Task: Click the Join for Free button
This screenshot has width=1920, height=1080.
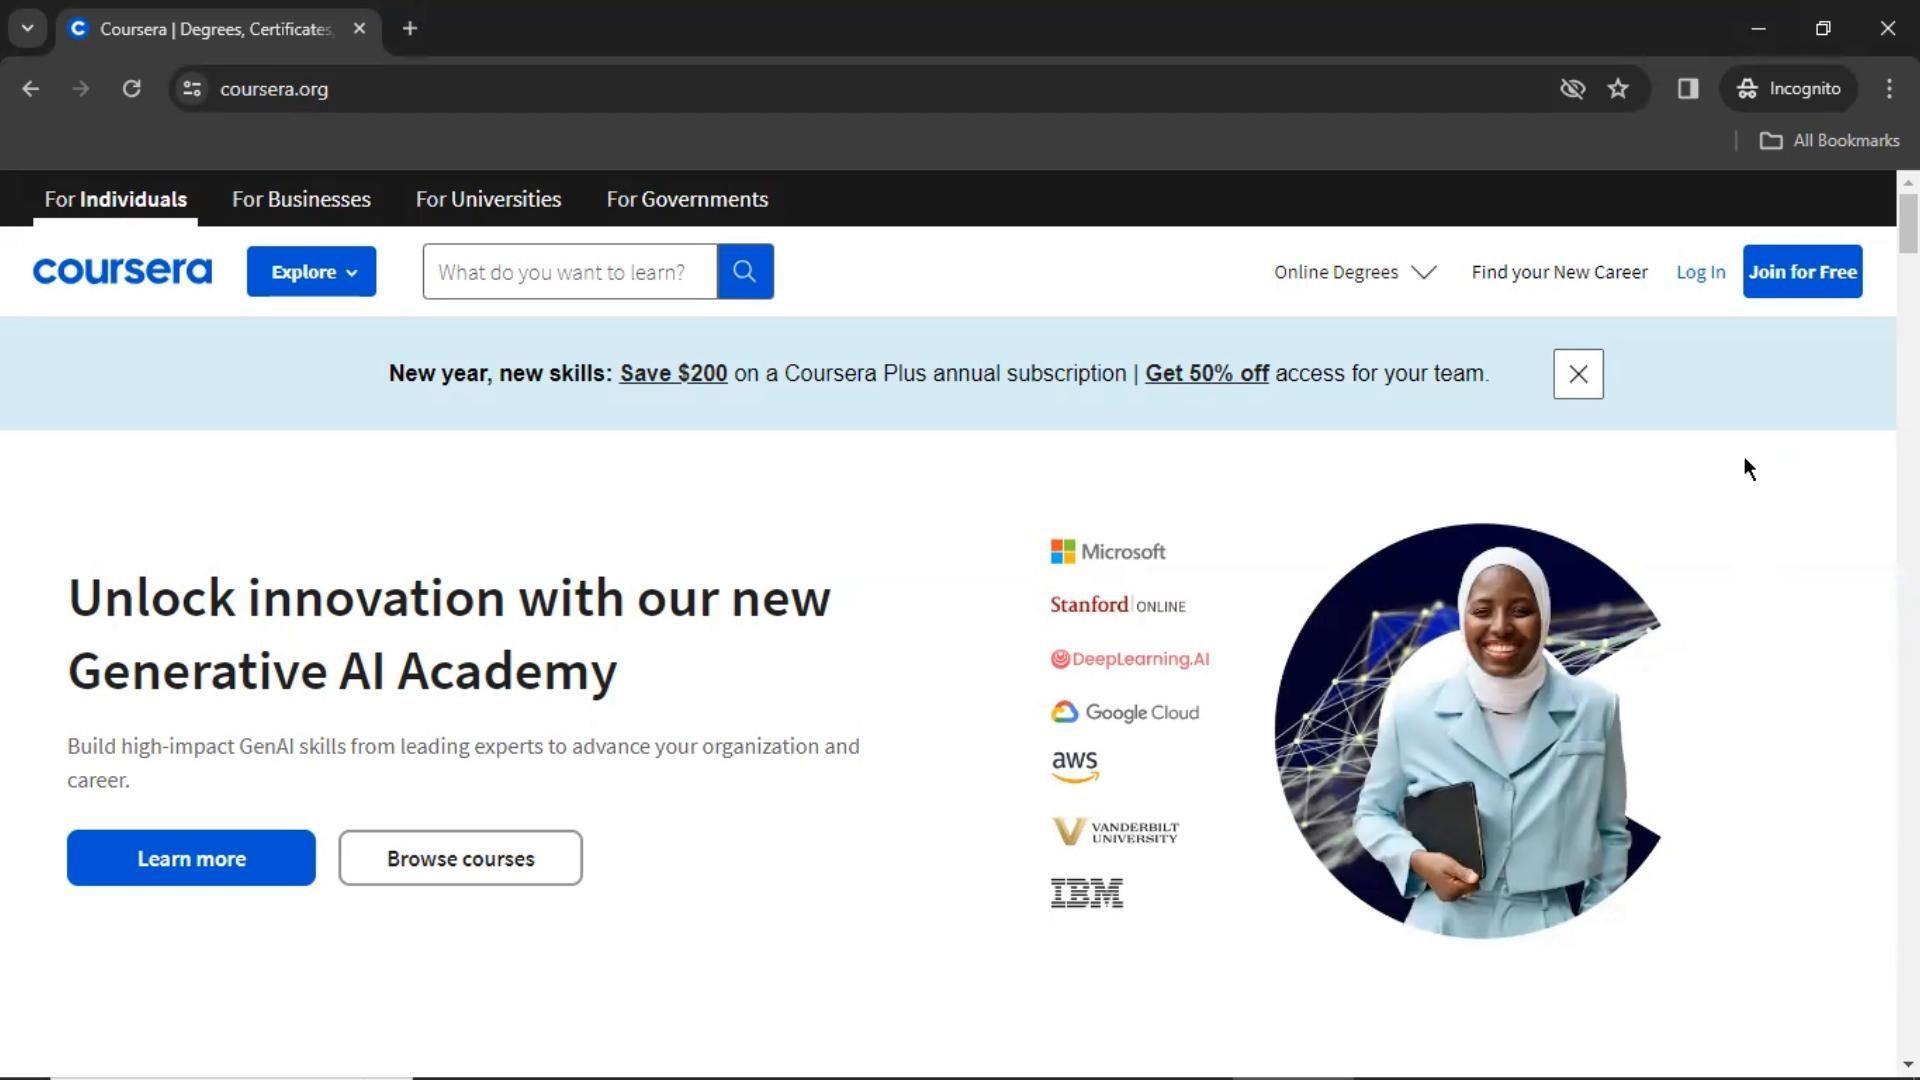Action: pyautogui.click(x=1802, y=272)
